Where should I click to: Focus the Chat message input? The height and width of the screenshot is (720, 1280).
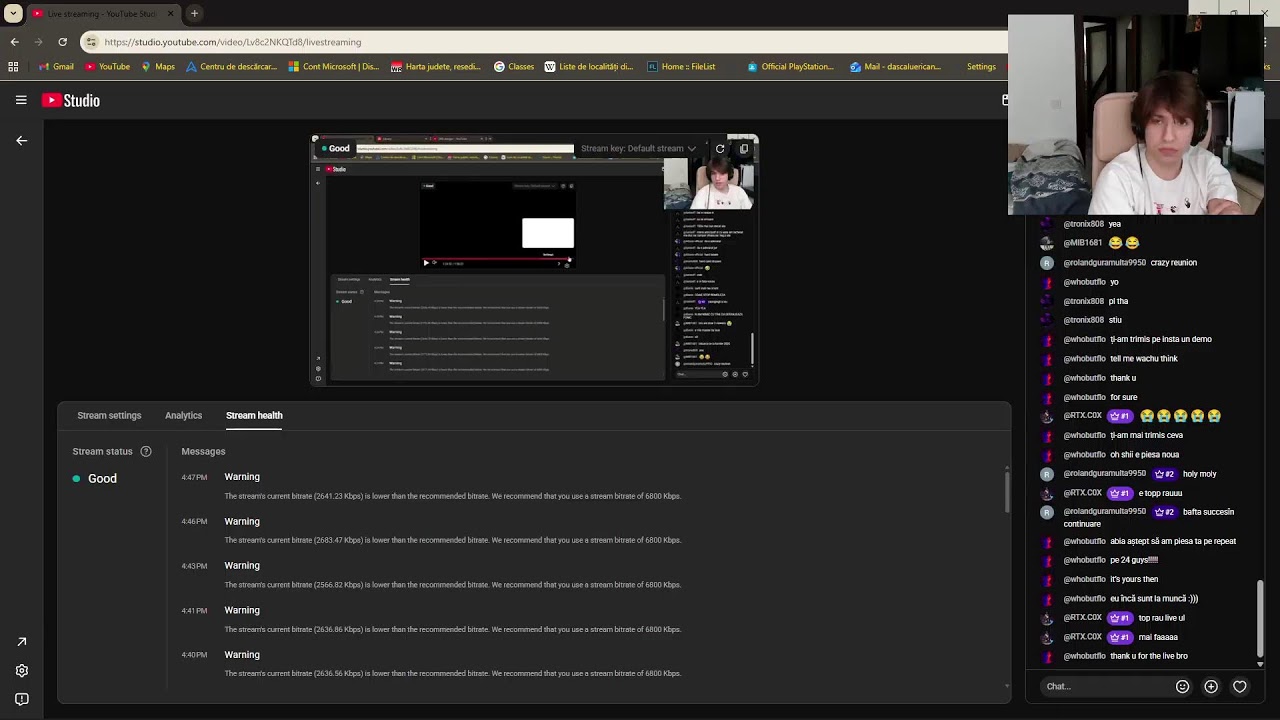pos(1105,687)
